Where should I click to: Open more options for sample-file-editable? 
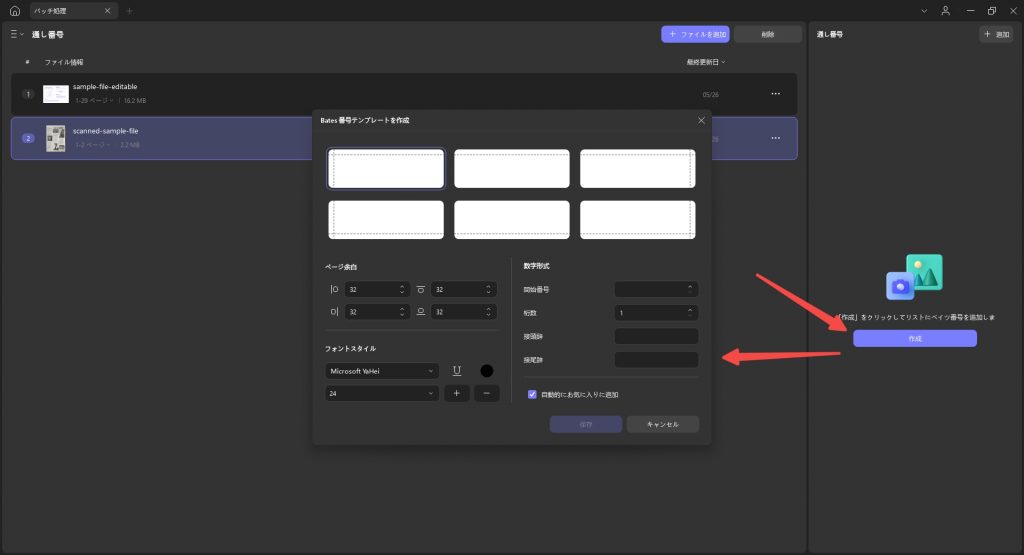tap(775, 94)
